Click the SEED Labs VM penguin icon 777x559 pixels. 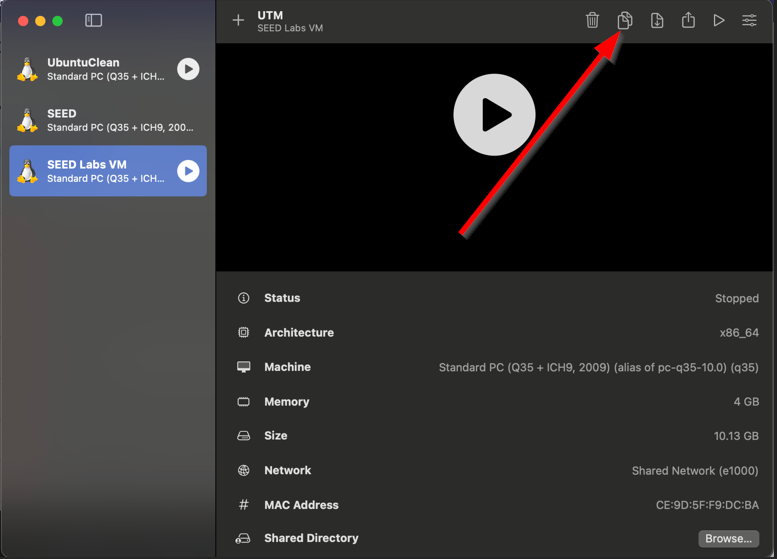coord(27,171)
